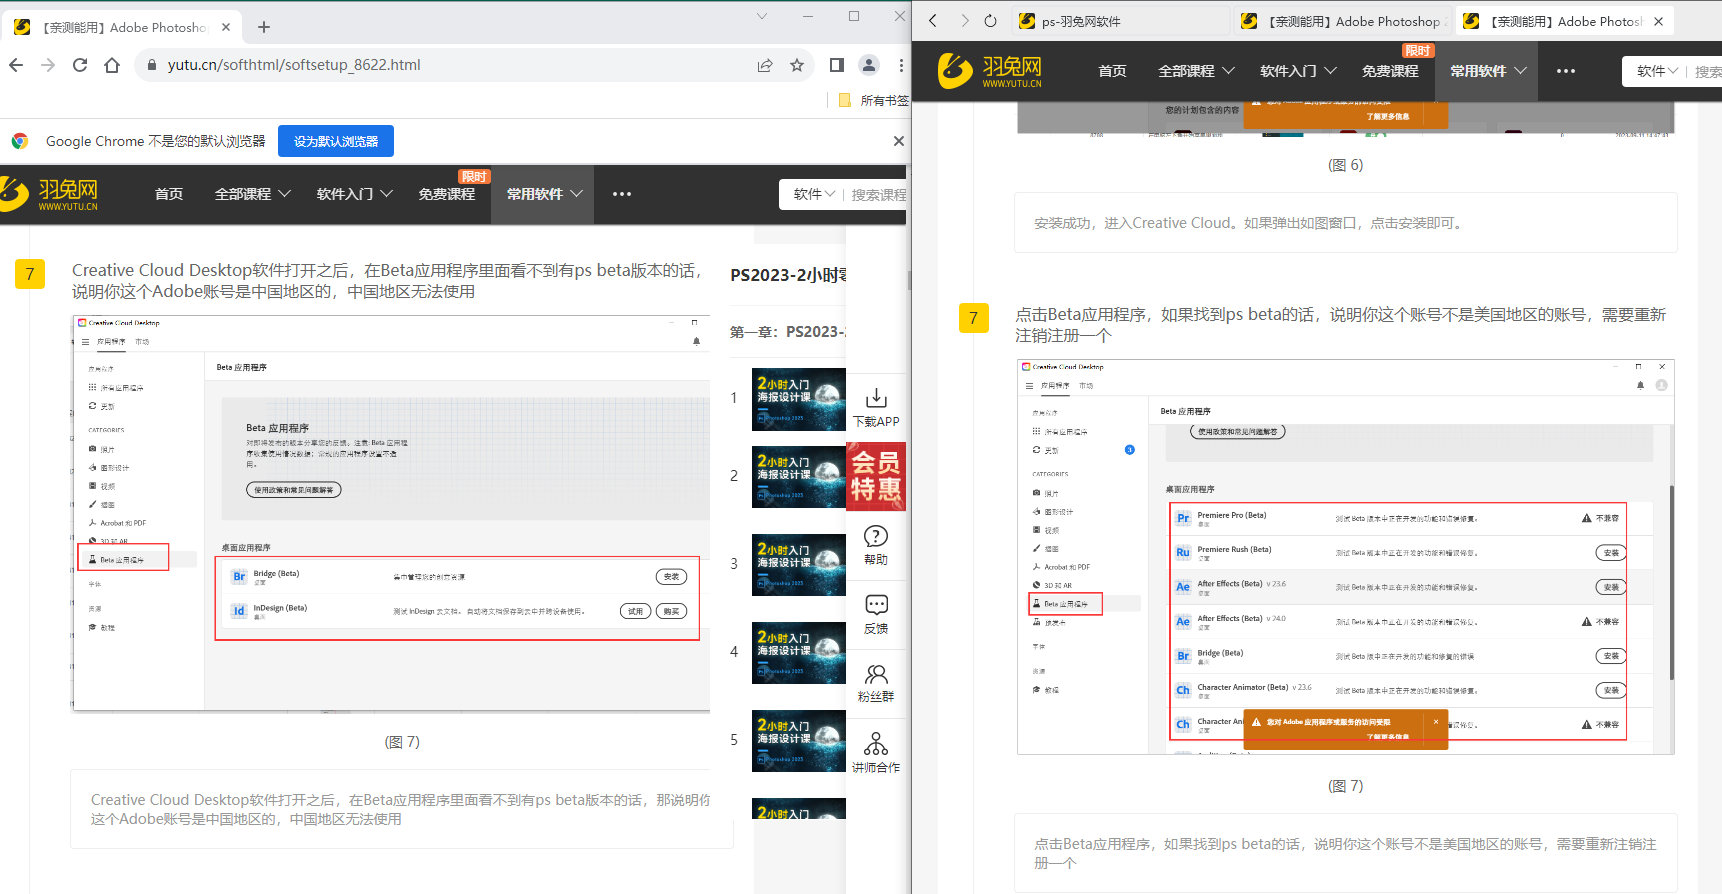Open 首页 in left window navigation
The image size is (1722, 894).
pos(169,194)
